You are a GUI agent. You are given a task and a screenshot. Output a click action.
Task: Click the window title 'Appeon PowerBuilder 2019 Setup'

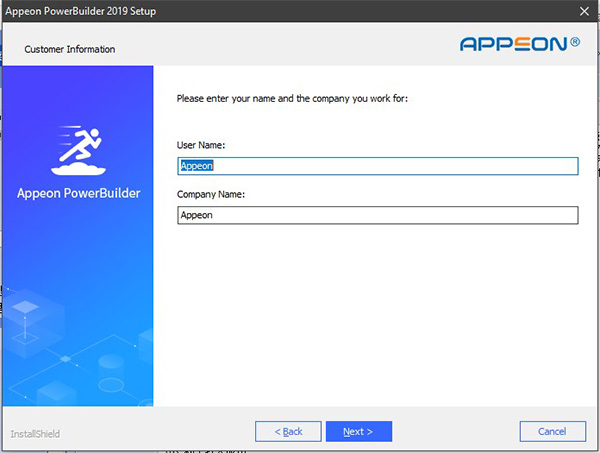(x=80, y=11)
